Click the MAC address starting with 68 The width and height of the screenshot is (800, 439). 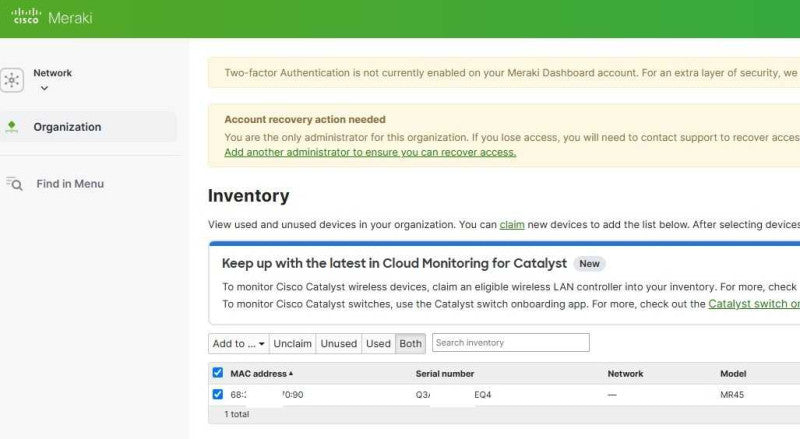click(266, 395)
